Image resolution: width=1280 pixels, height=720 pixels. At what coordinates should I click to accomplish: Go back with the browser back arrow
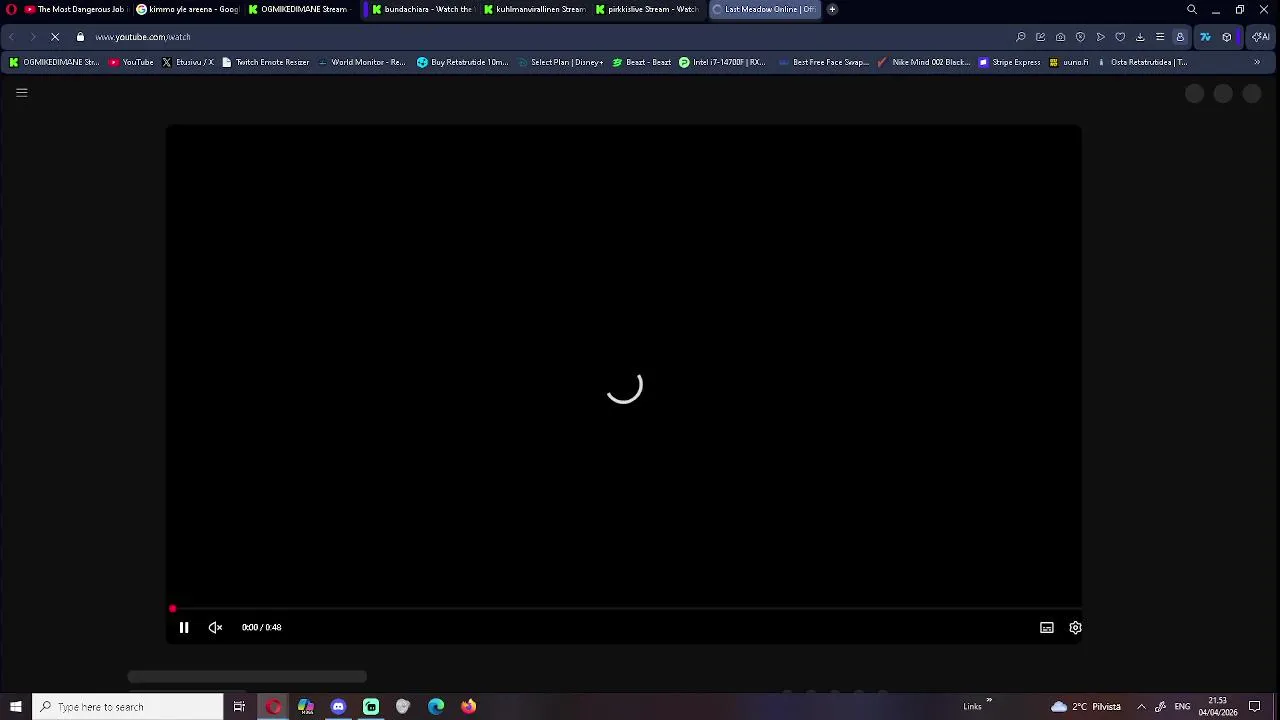click(11, 37)
